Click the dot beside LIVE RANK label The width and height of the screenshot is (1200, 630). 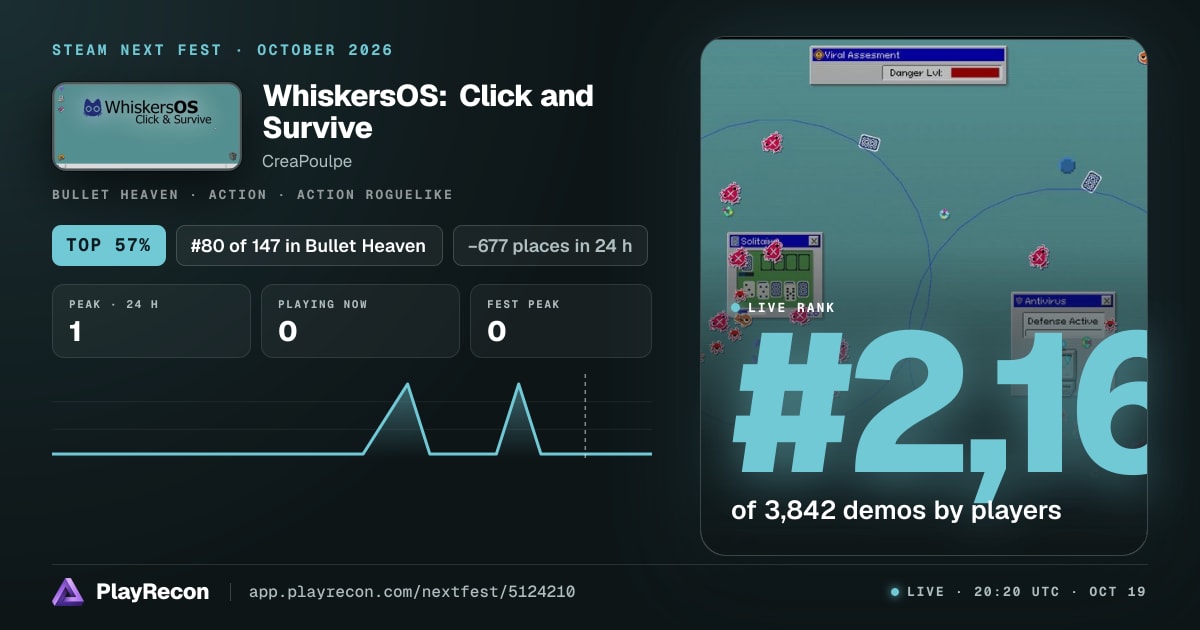(736, 308)
